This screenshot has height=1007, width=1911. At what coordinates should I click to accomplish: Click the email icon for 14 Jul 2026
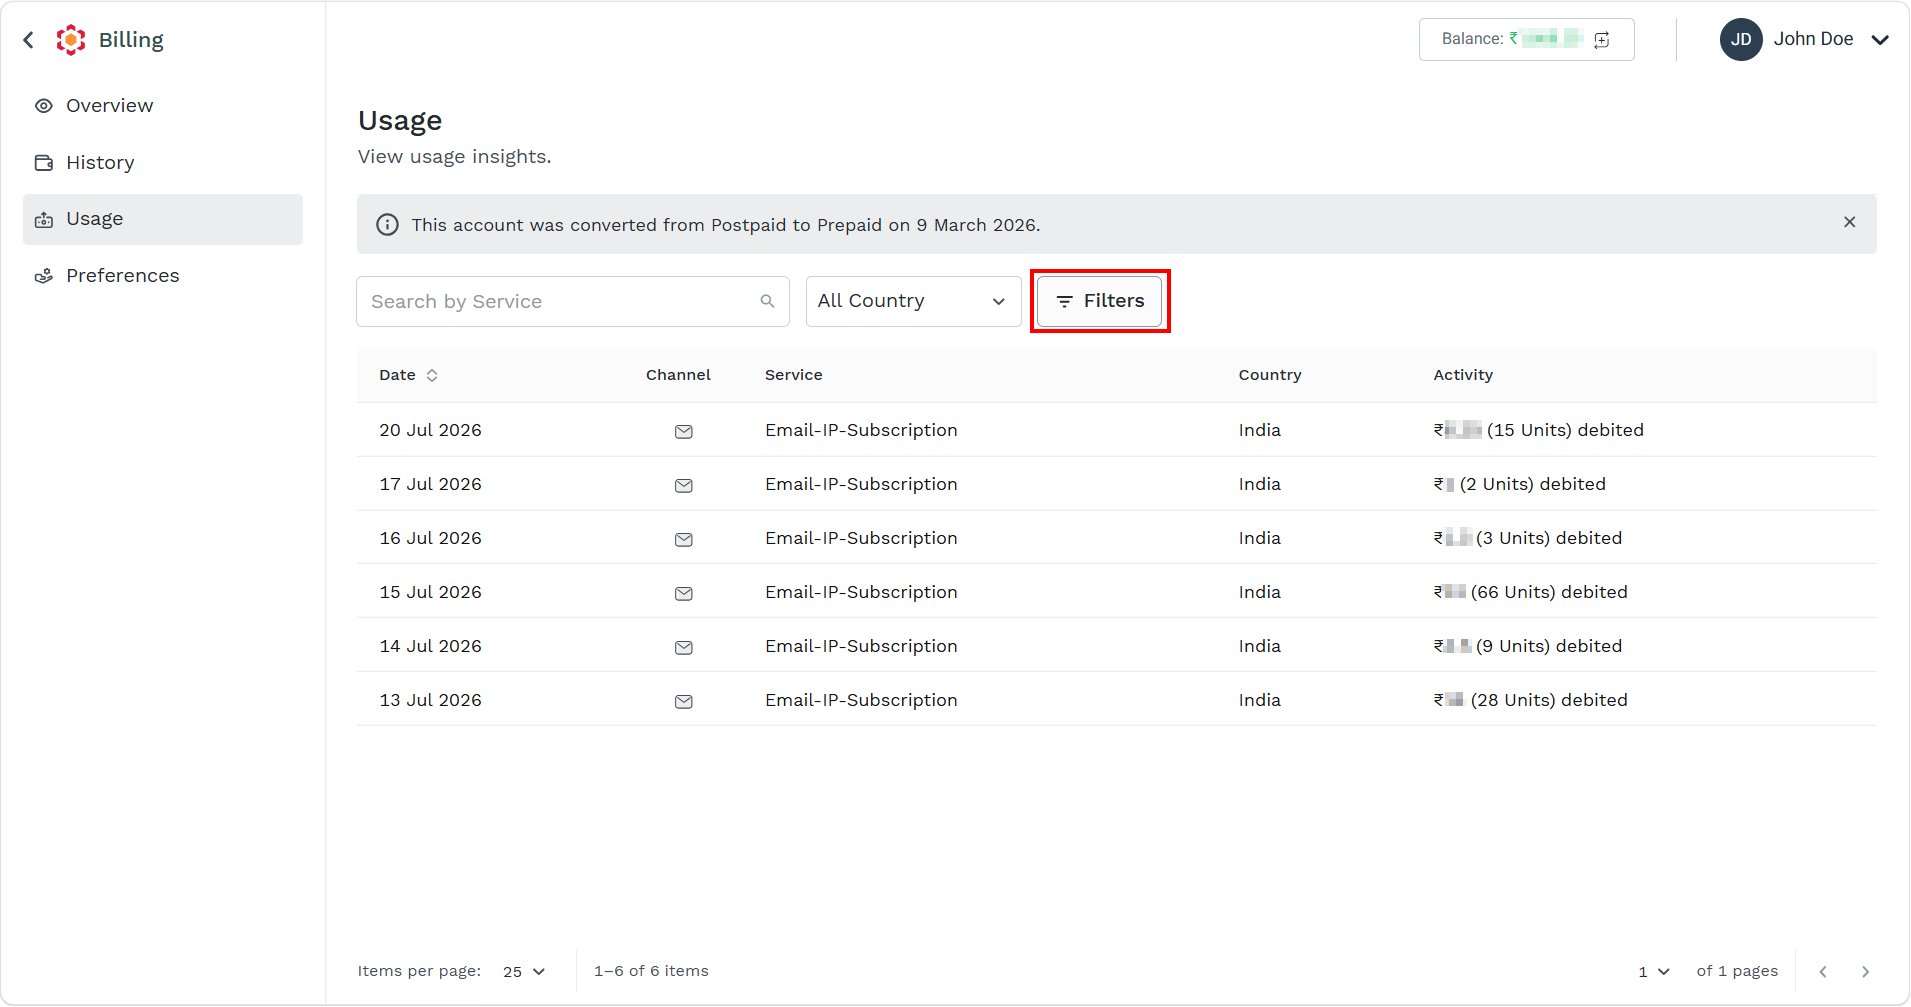(x=684, y=648)
